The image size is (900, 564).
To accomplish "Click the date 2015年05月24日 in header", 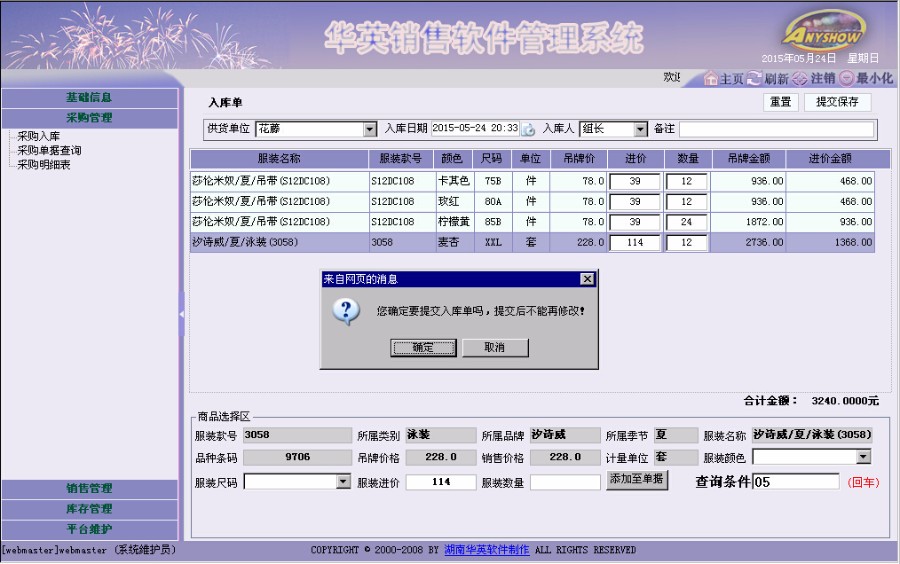I will point(798,59).
